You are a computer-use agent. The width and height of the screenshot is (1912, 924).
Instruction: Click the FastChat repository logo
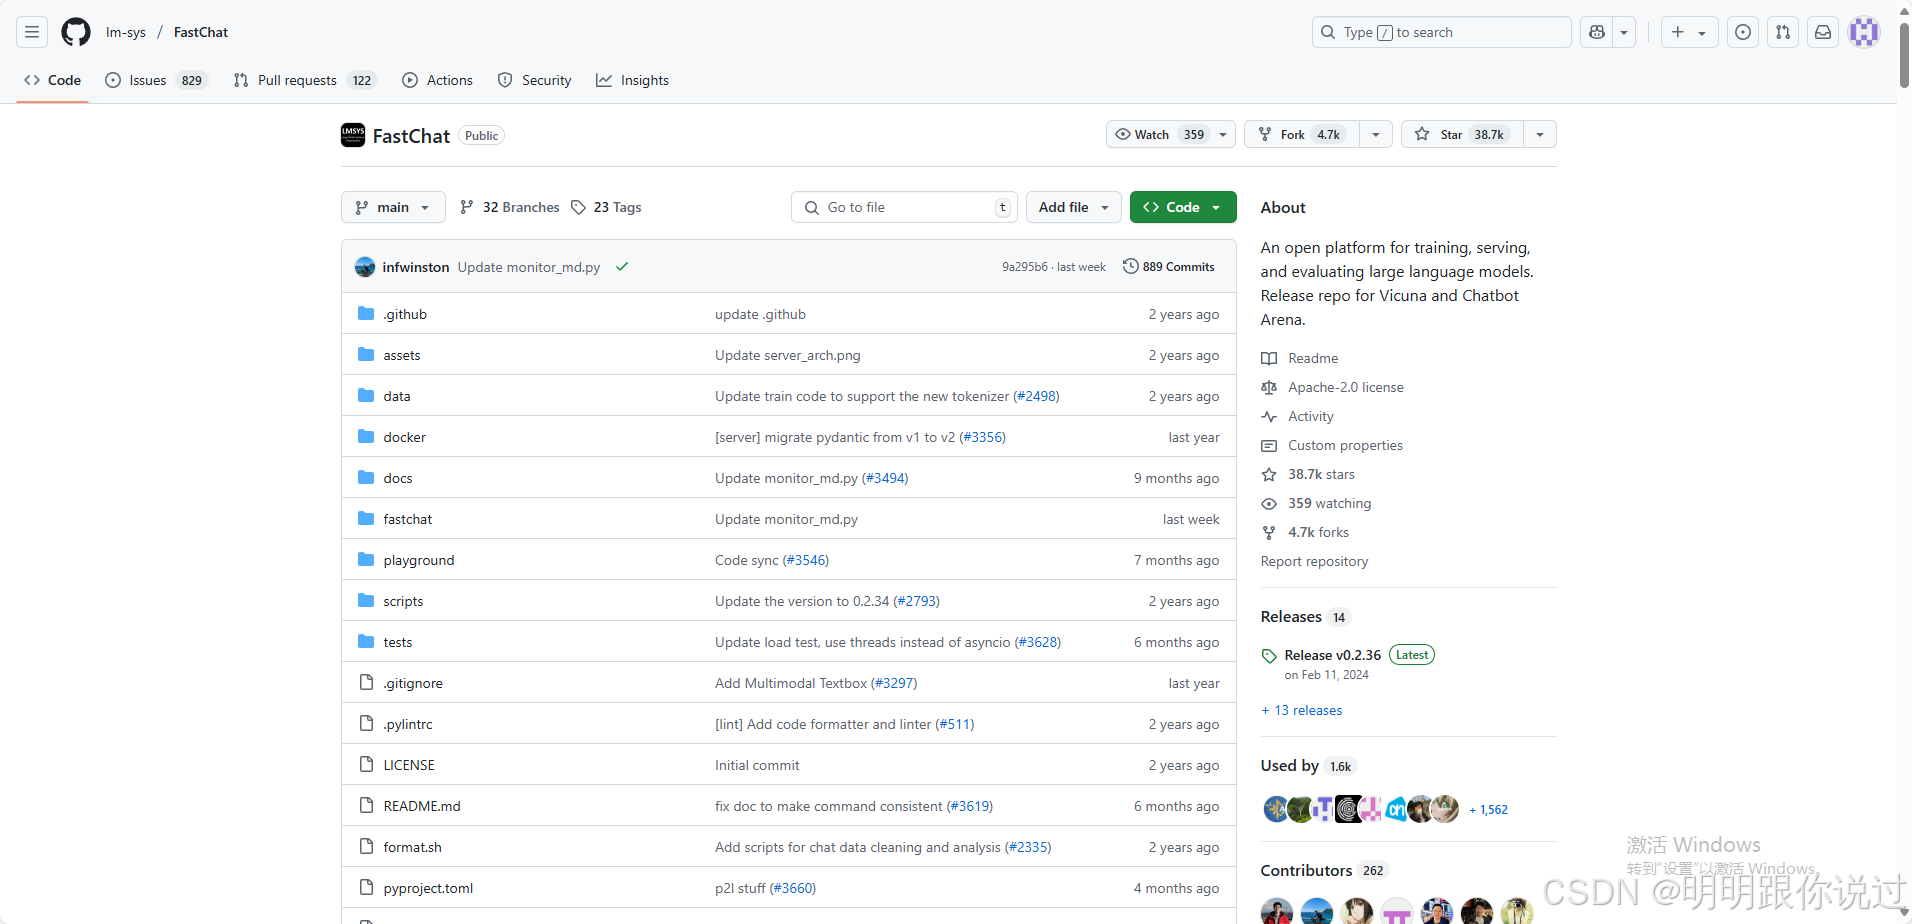pos(353,135)
